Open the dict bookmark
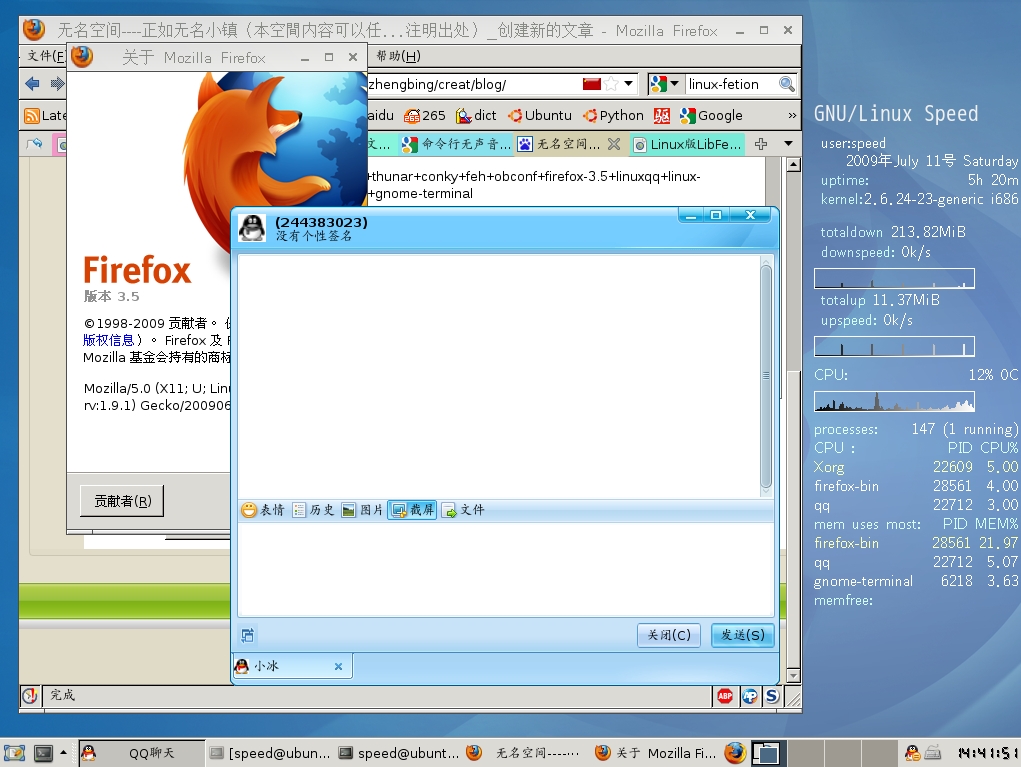1021x767 pixels. [x=476, y=116]
